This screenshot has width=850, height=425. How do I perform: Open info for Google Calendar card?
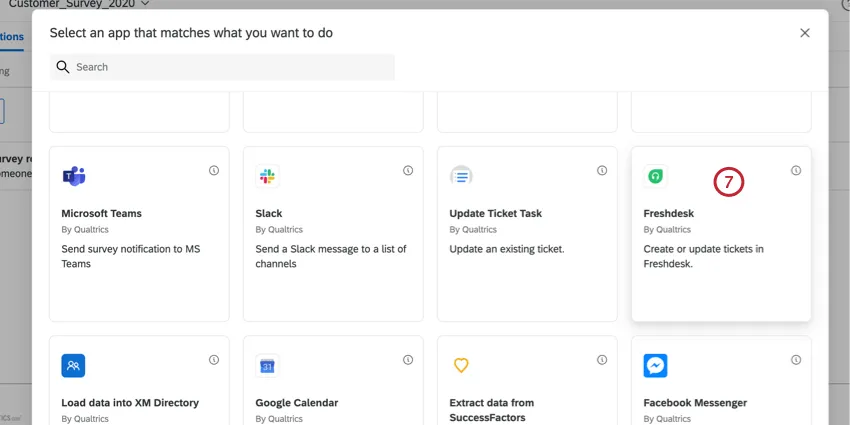pyautogui.click(x=408, y=360)
